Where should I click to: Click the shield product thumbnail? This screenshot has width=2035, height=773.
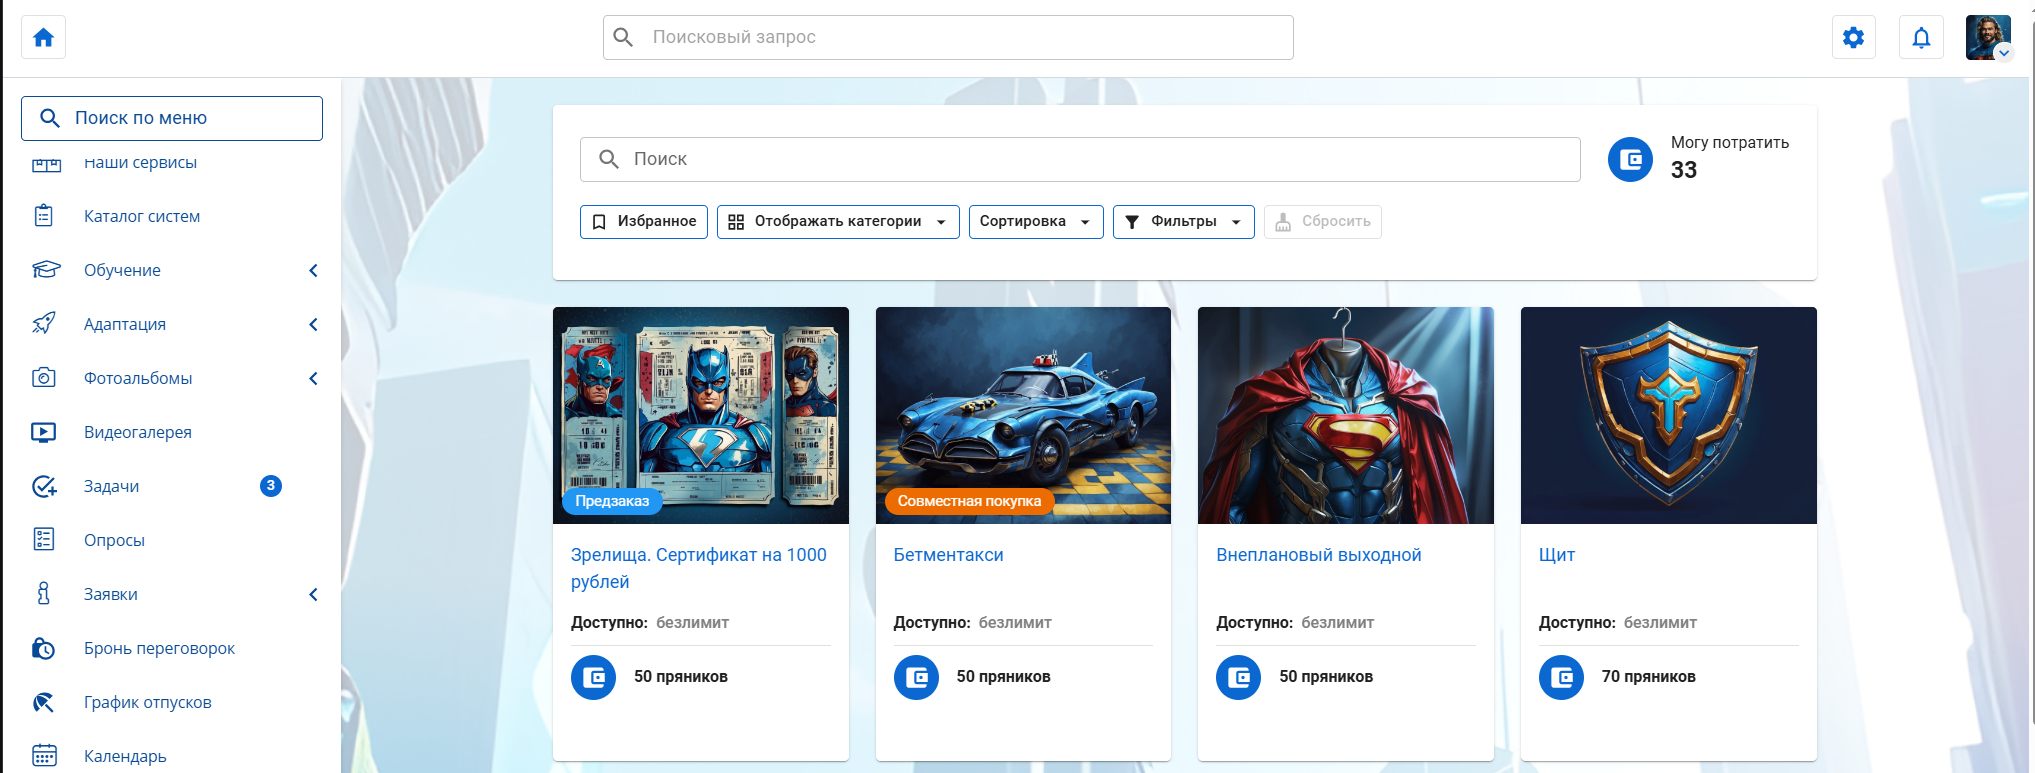(x=1669, y=415)
